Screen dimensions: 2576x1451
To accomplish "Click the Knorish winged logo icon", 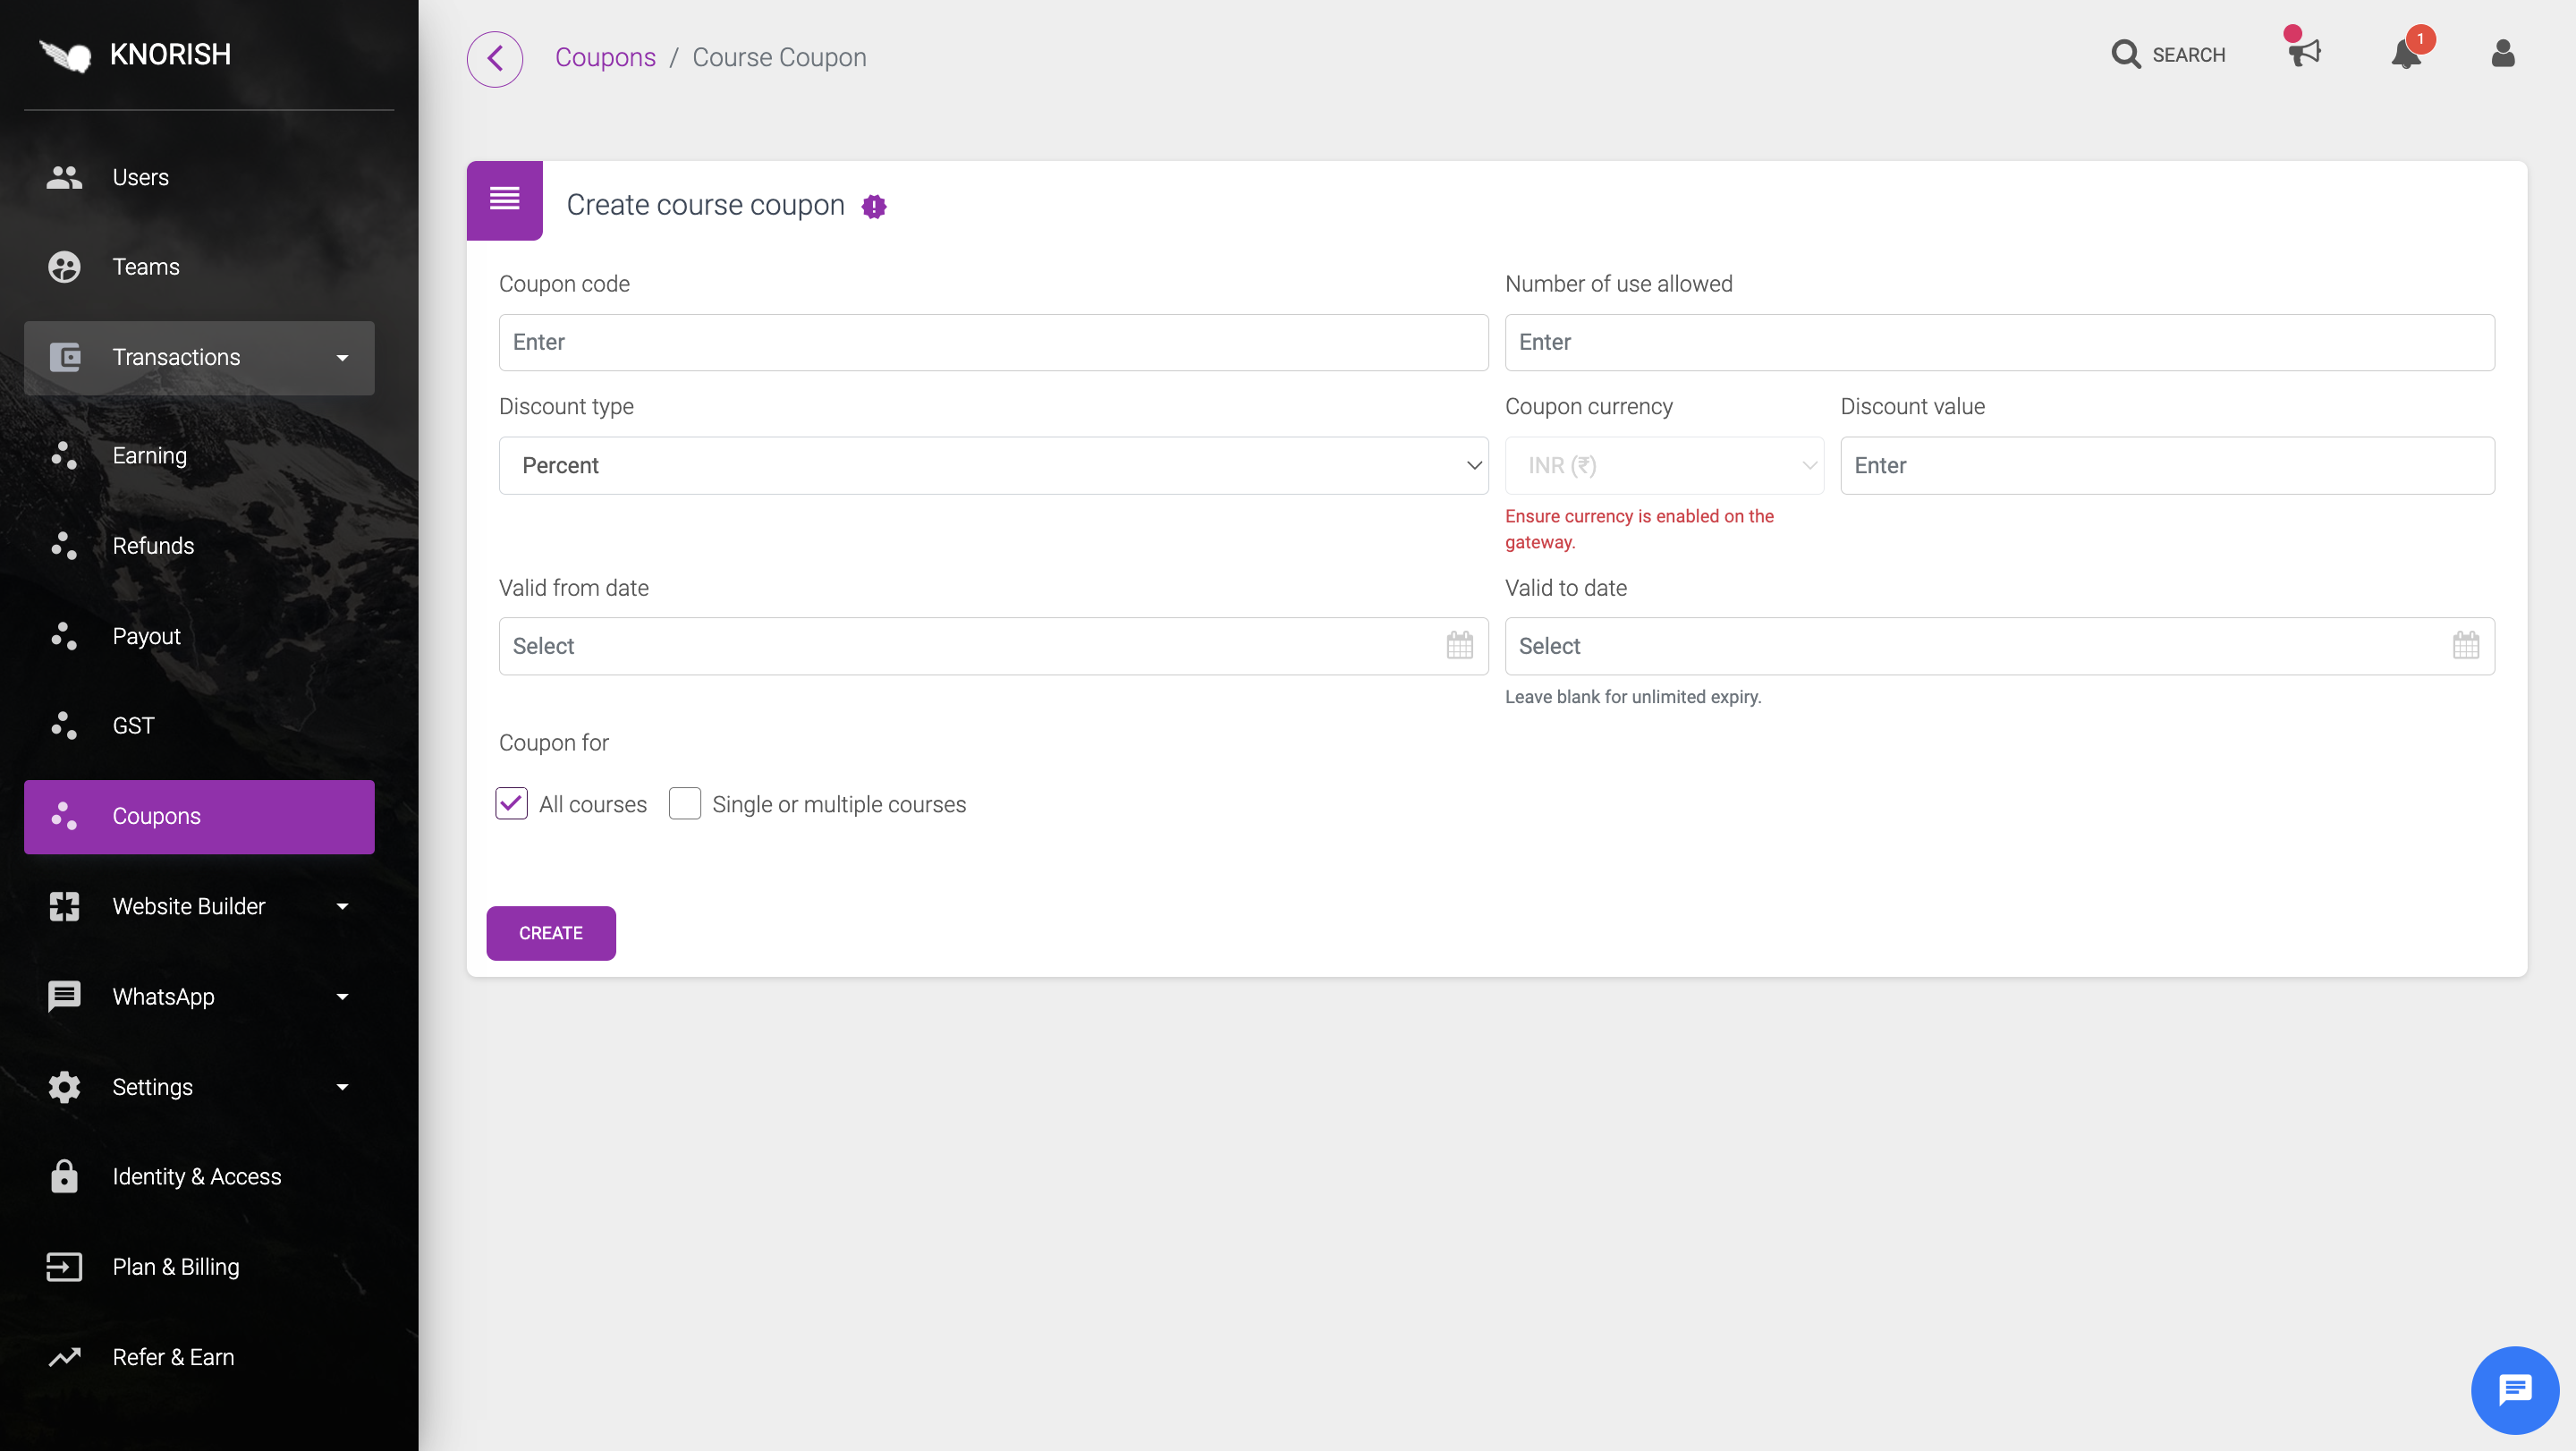I will coord(65,55).
